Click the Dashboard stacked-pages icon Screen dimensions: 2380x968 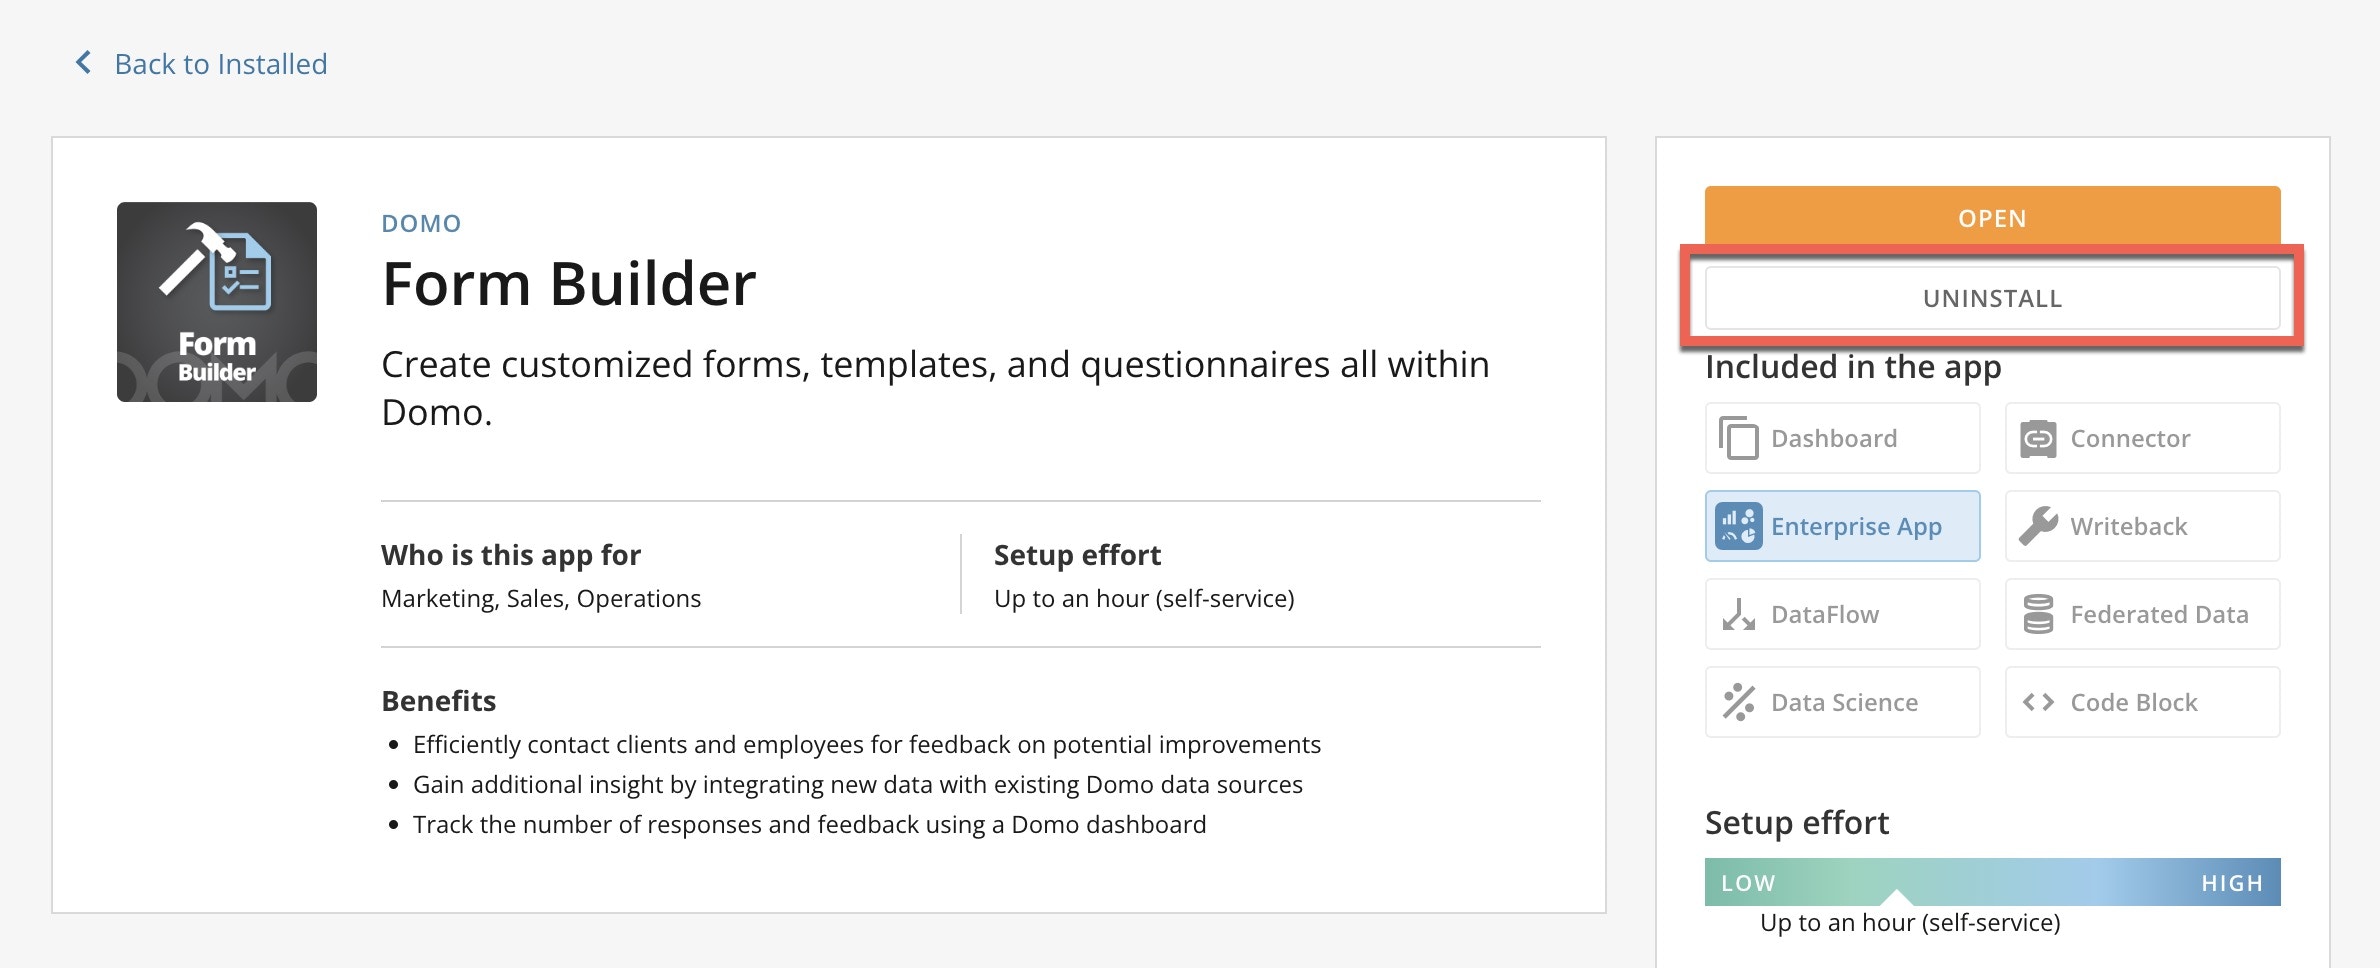click(1738, 438)
